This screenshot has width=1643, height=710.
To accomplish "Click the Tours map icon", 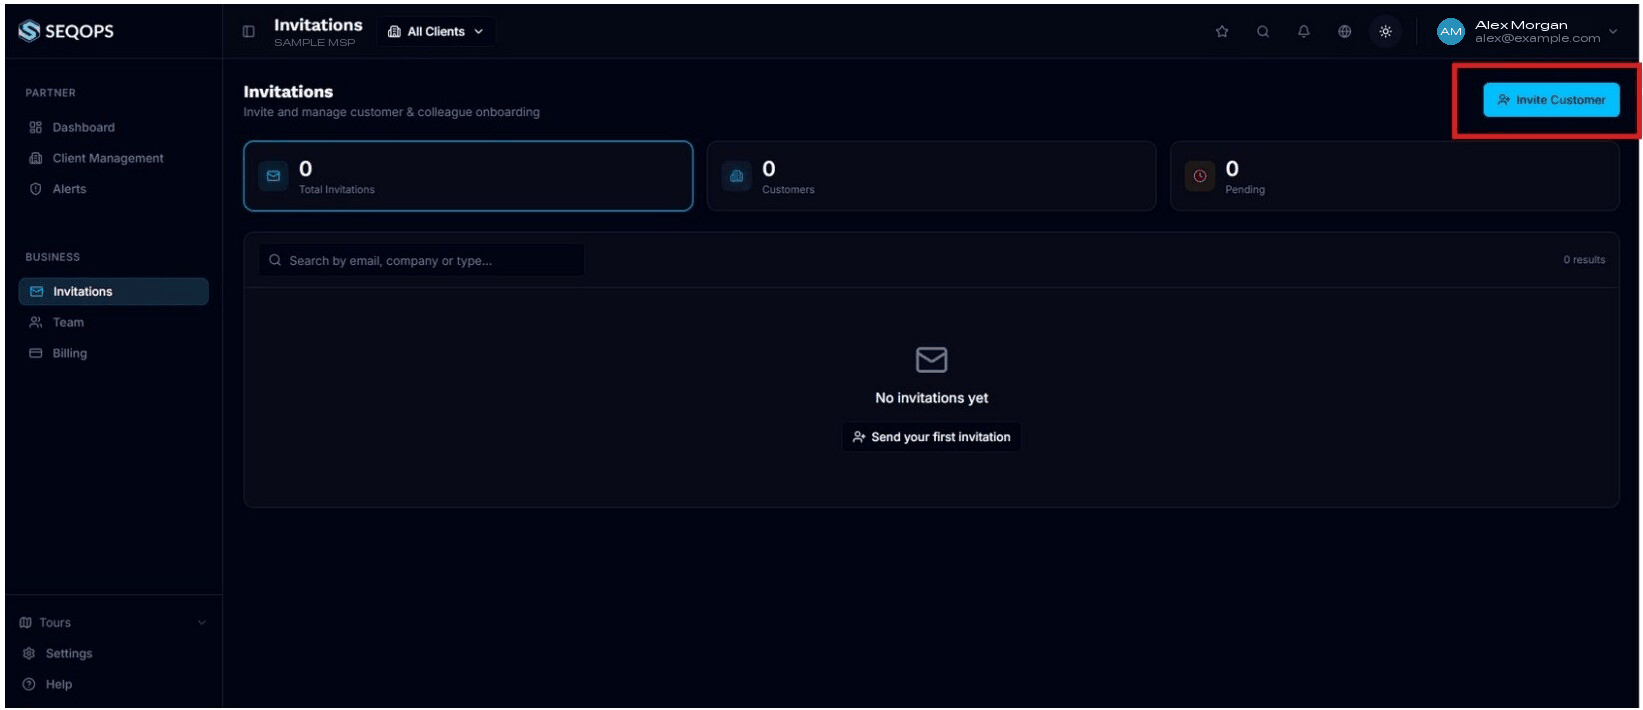I will 26,623.
